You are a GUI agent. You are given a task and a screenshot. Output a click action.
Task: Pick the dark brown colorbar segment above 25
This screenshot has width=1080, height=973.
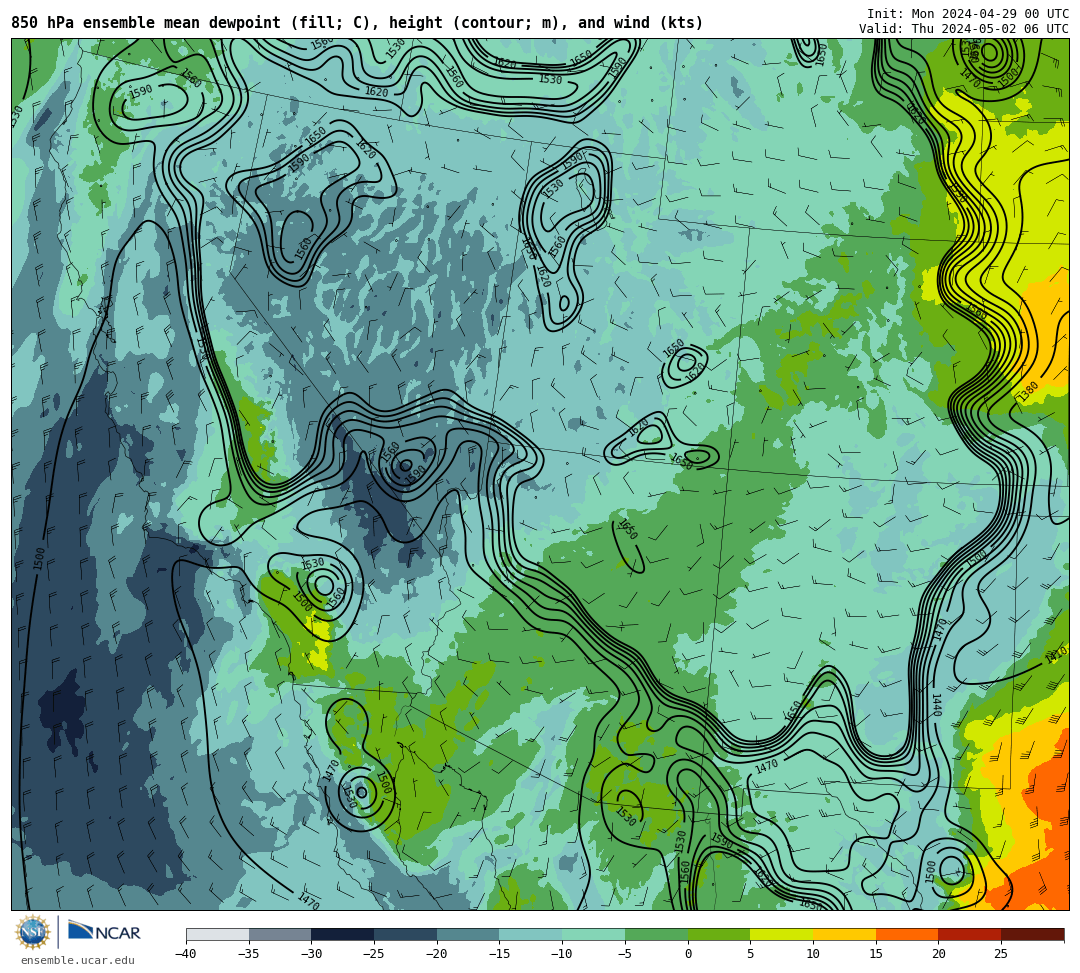[x=1032, y=934]
